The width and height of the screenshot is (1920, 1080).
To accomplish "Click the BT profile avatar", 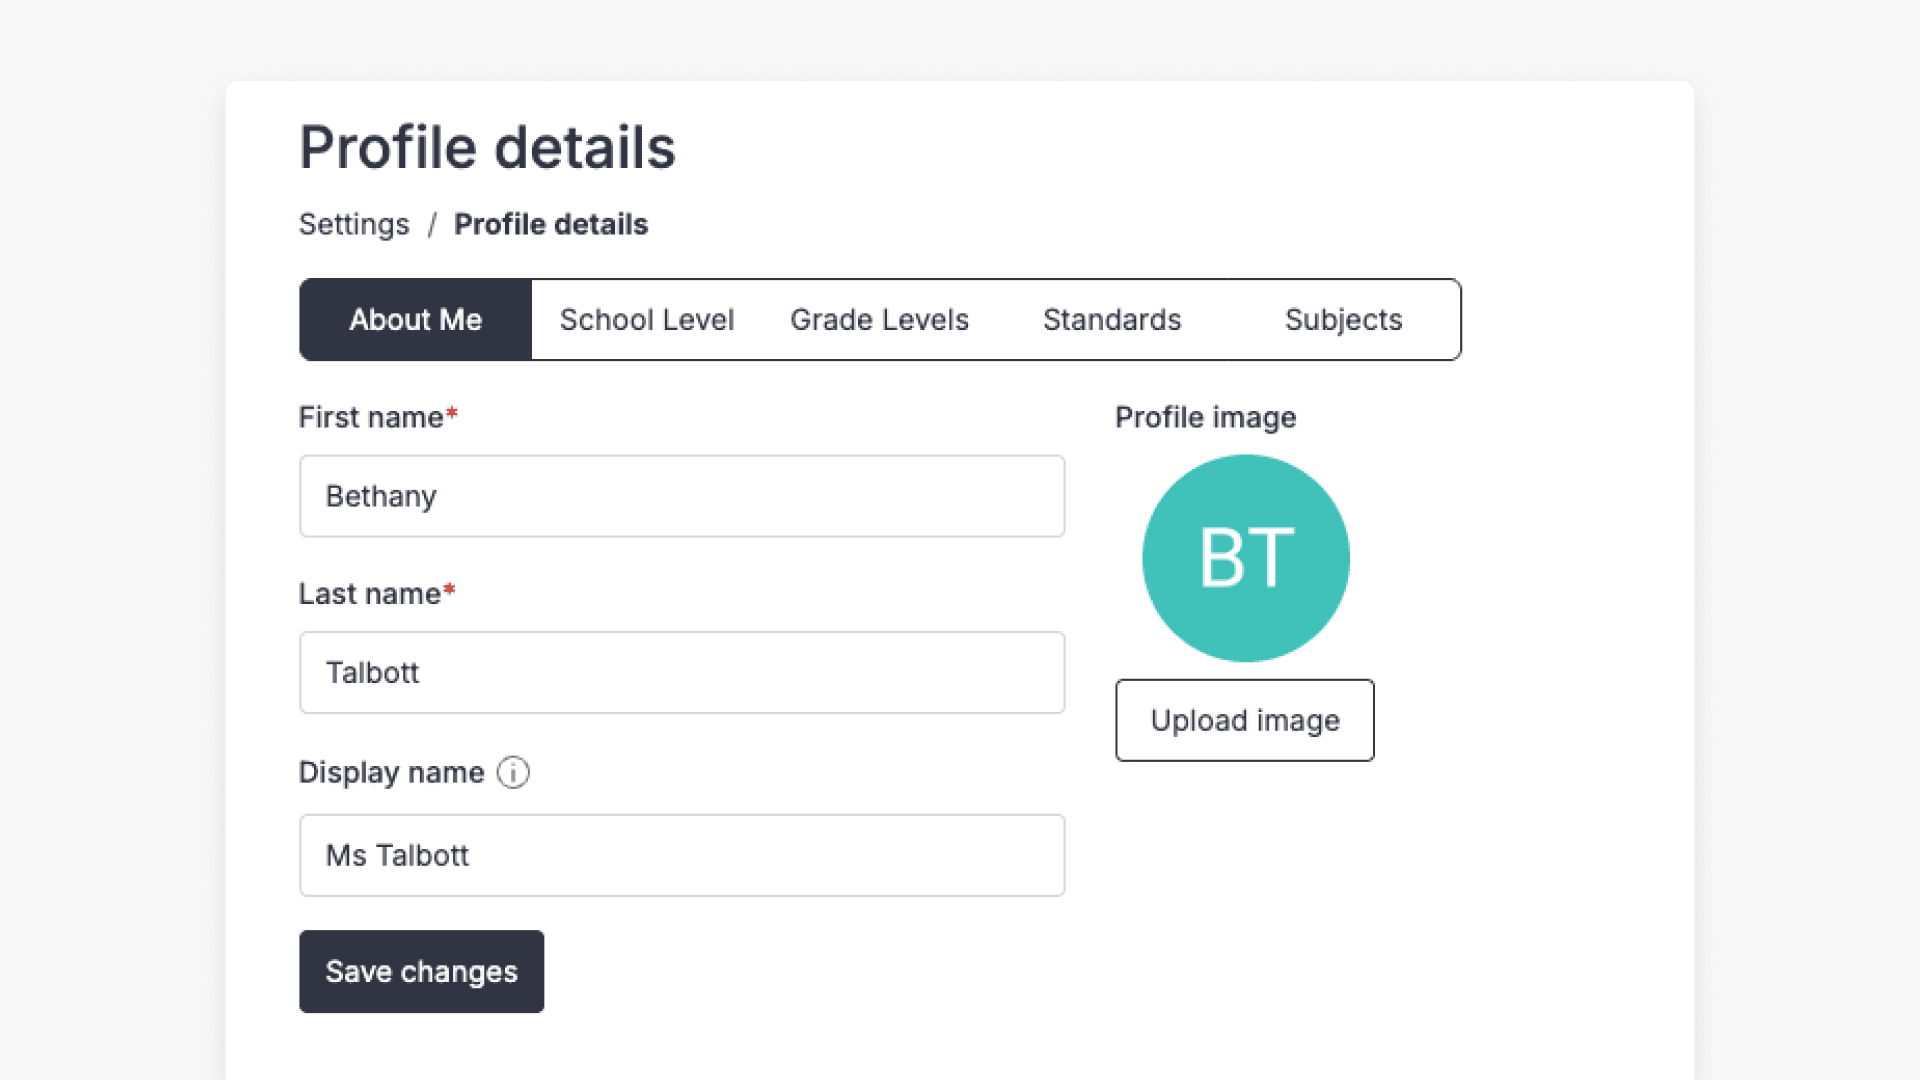I will click(x=1246, y=559).
